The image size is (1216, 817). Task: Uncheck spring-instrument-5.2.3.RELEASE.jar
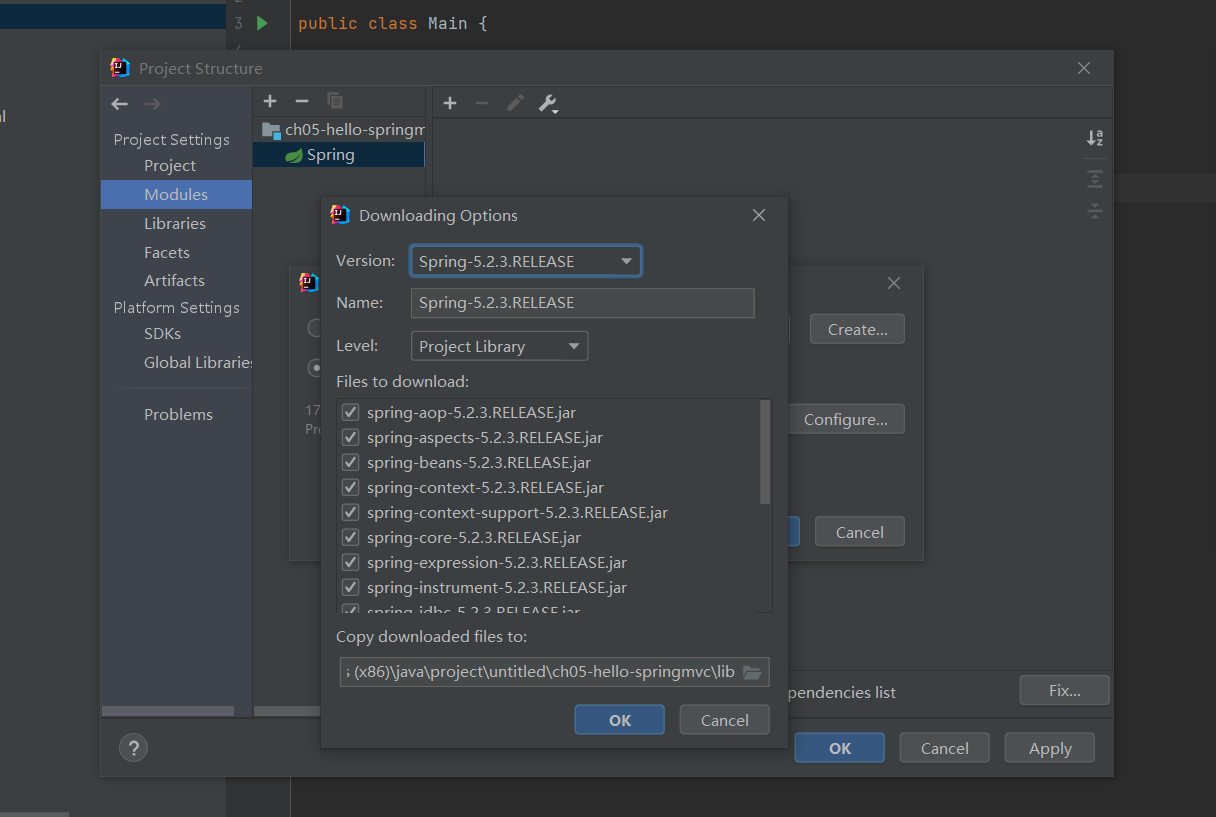tap(350, 587)
